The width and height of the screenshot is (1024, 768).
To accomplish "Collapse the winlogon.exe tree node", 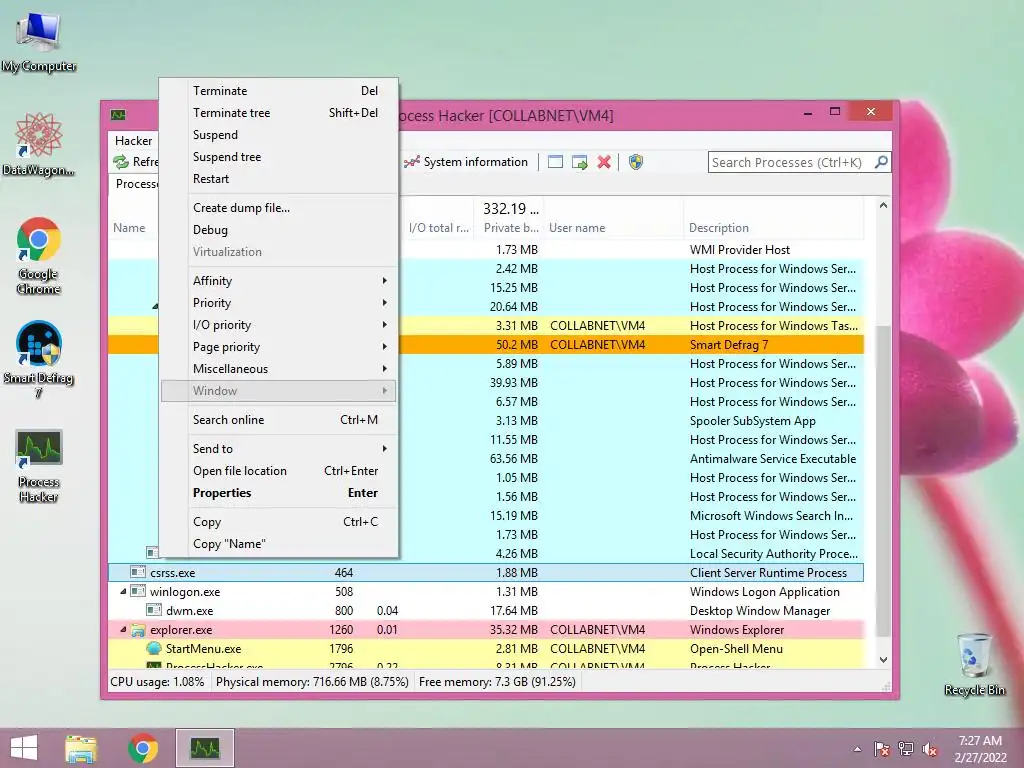I will (123, 592).
